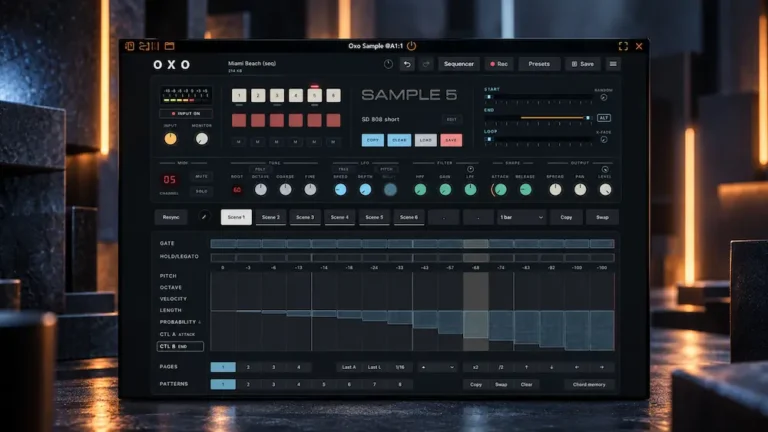This screenshot has width=768, height=432.
Task: Switch to Scene 1 tab
Action: pyautogui.click(x=236, y=217)
